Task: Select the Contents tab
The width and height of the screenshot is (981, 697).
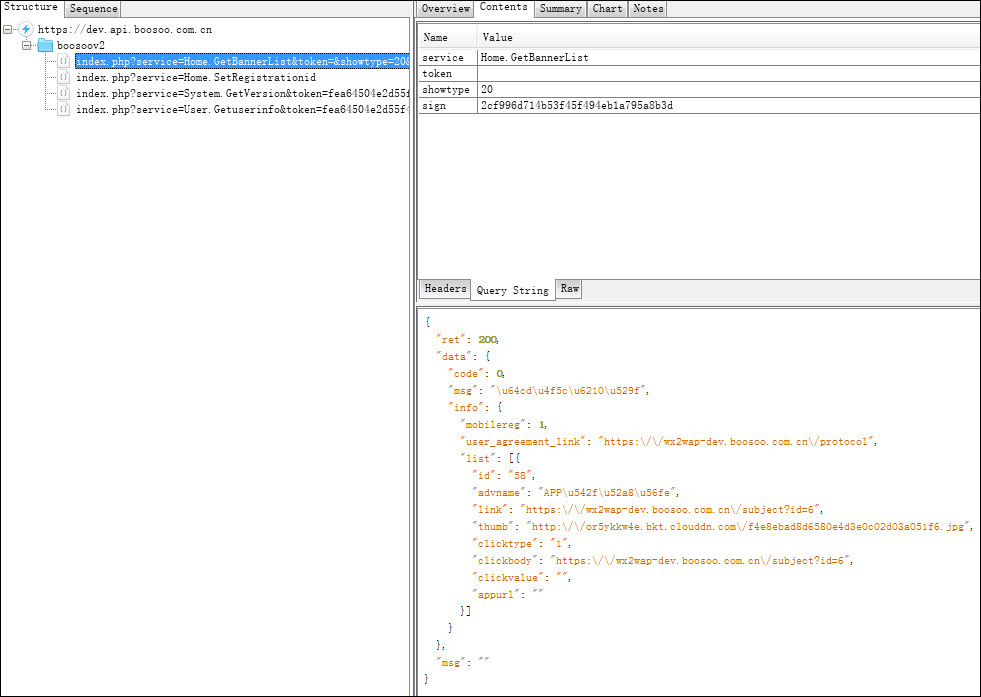Action: [504, 8]
